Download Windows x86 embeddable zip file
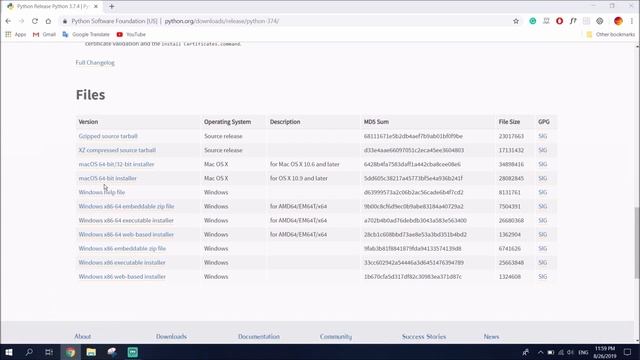The width and height of the screenshot is (640, 360). tap(122, 249)
